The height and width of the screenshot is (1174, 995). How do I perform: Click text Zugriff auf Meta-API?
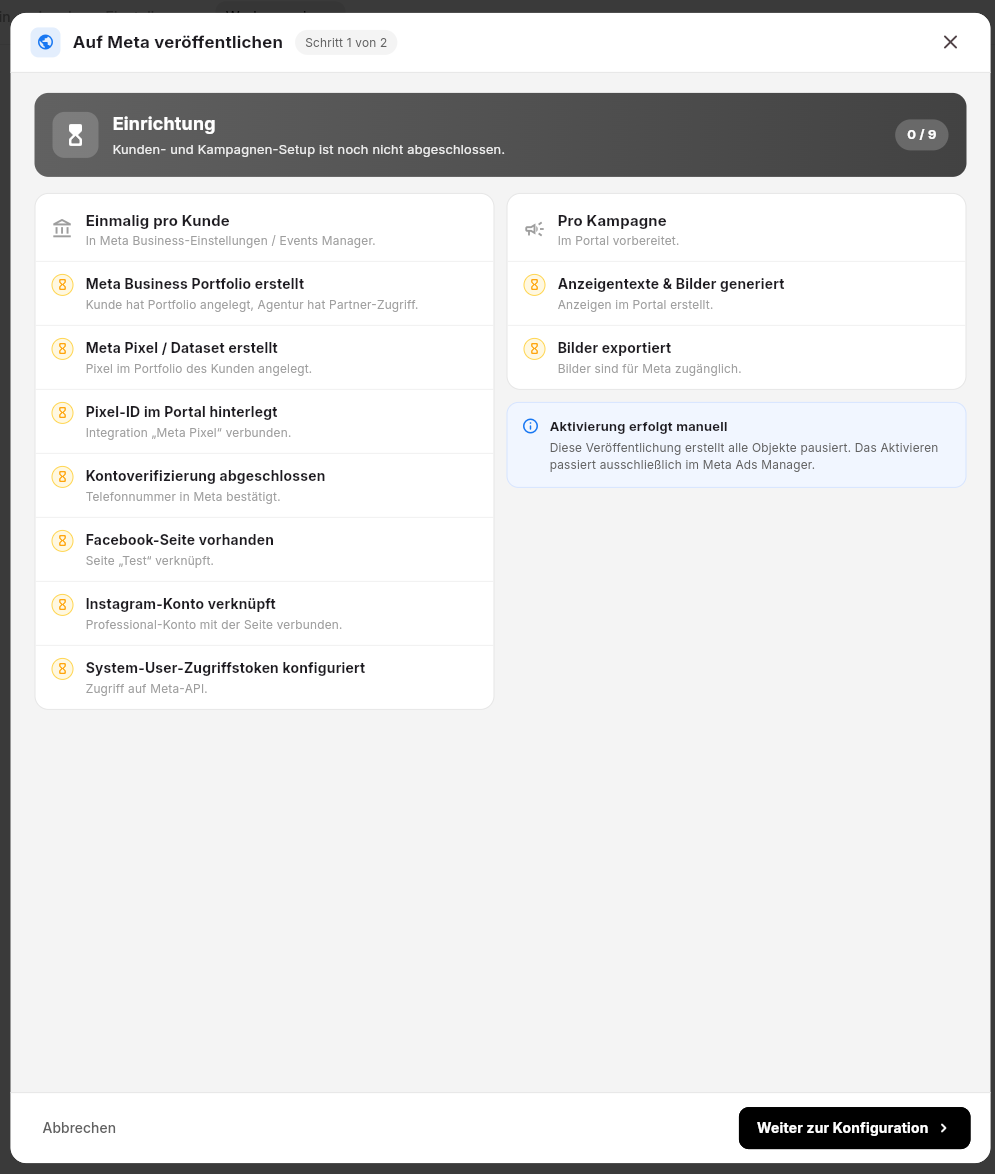tap(147, 689)
